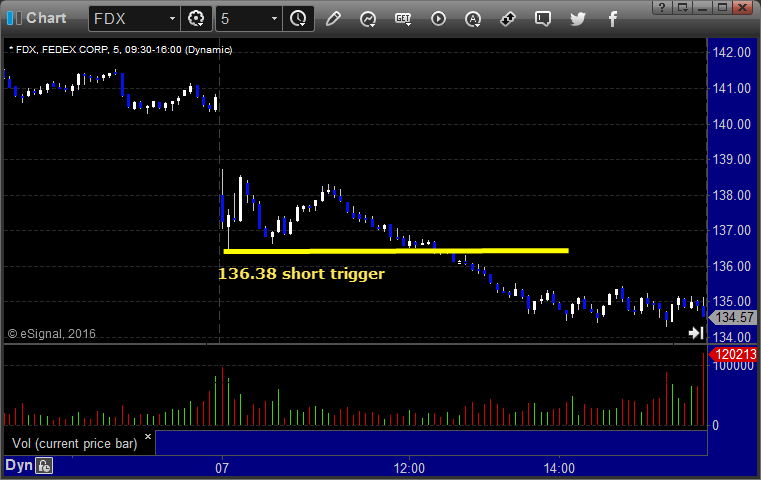Jump to latest bar arrow
This screenshot has width=761, height=480.
tap(696, 333)
